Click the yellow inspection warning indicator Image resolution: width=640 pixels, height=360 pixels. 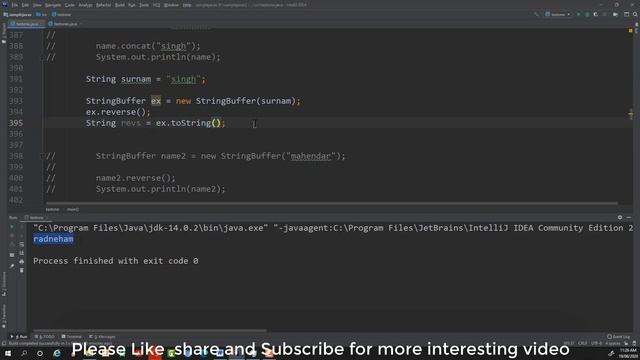(630, 31)
